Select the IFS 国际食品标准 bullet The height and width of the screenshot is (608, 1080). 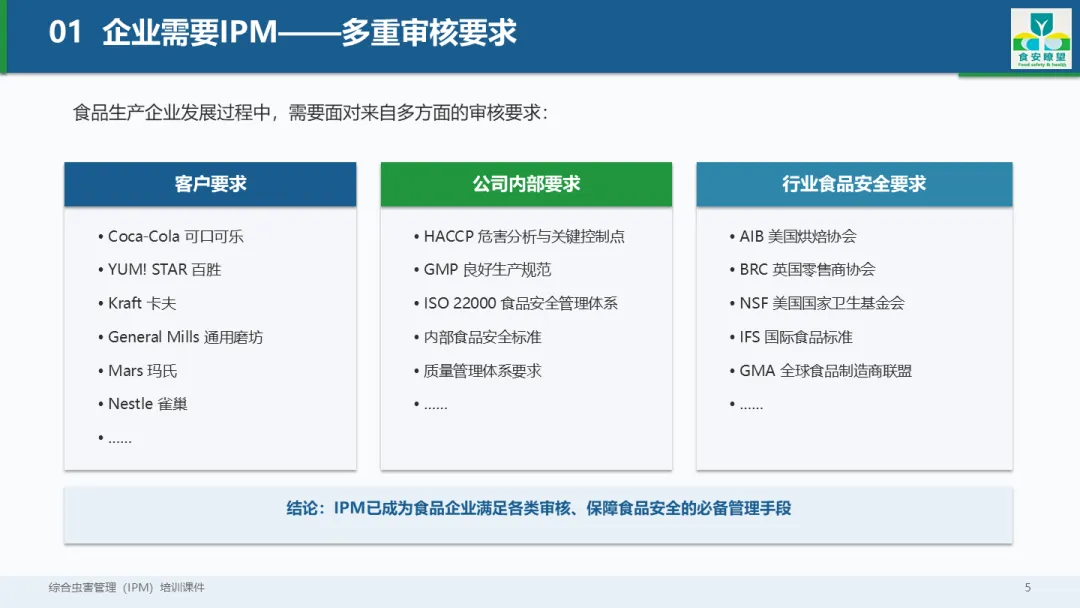pyautogui.click(x=791, y=337)
